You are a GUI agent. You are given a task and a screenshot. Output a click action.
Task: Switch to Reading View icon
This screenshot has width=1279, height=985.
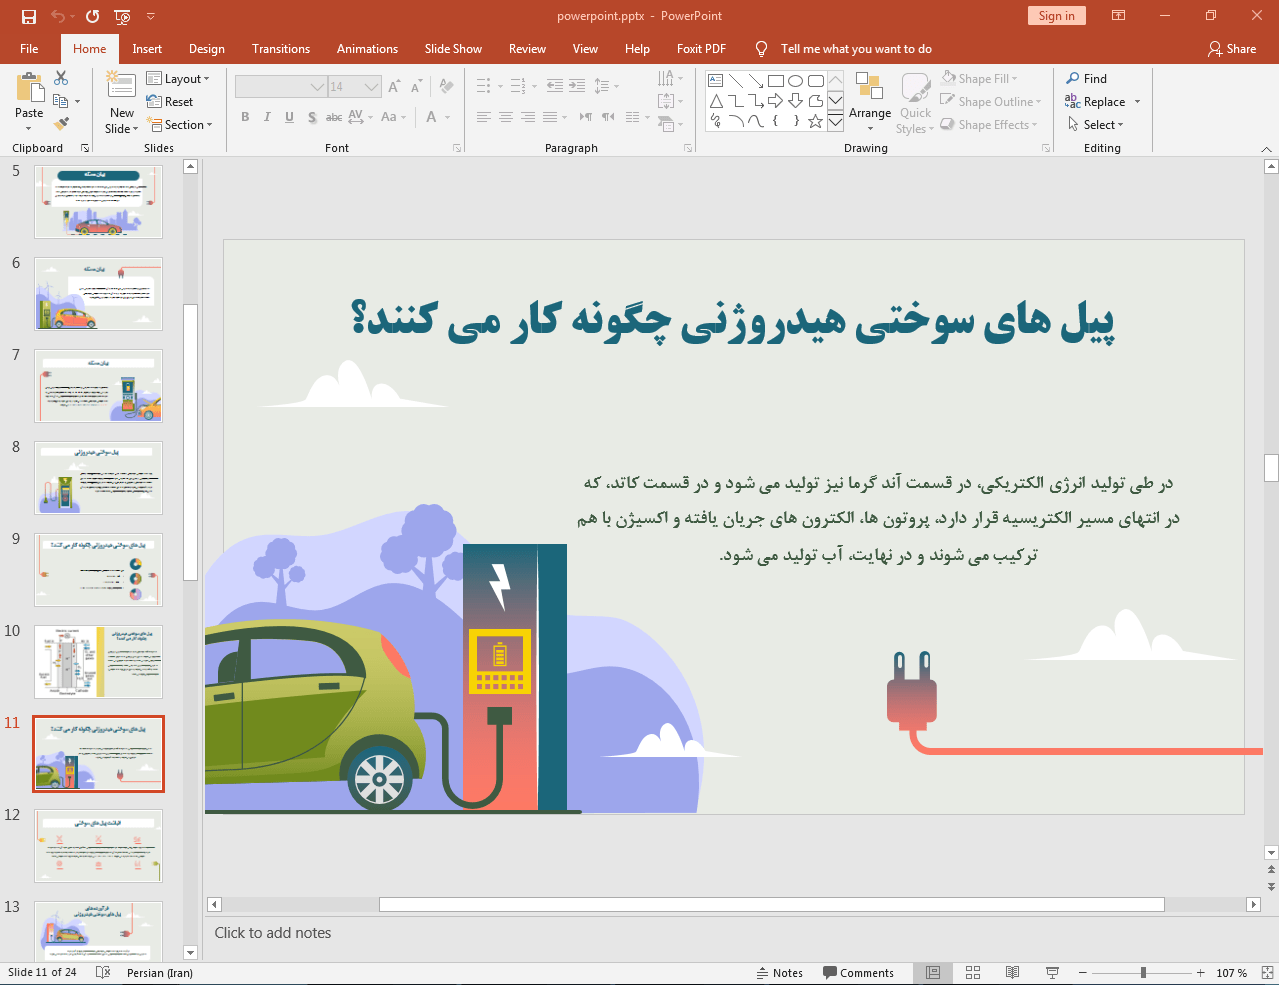pyautogui.click(x=1012, y=972)
